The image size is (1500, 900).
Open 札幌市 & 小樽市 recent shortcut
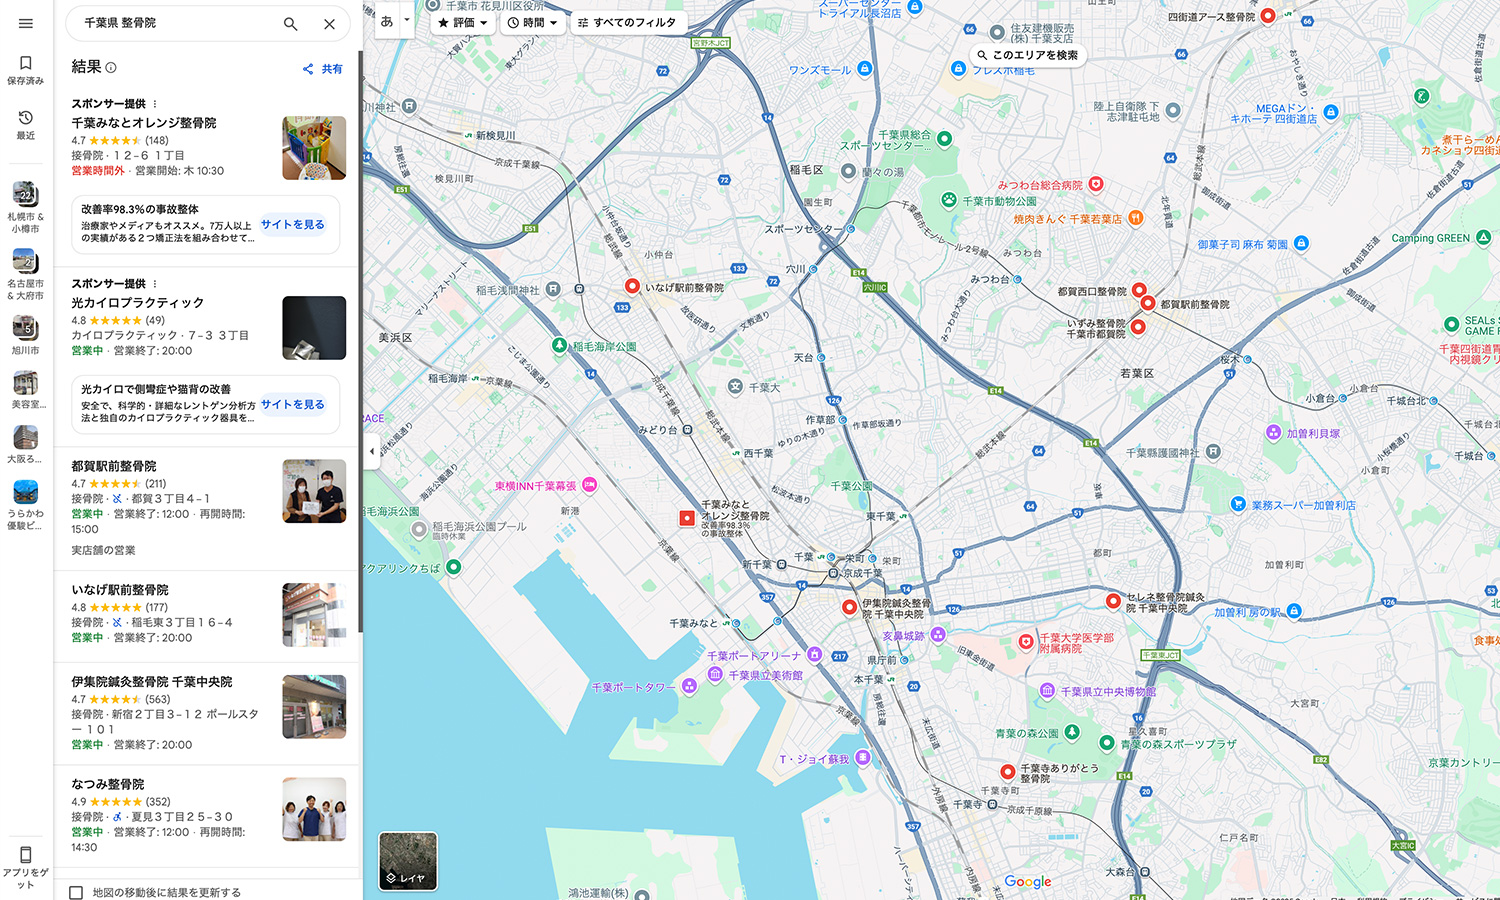(26, 207)
